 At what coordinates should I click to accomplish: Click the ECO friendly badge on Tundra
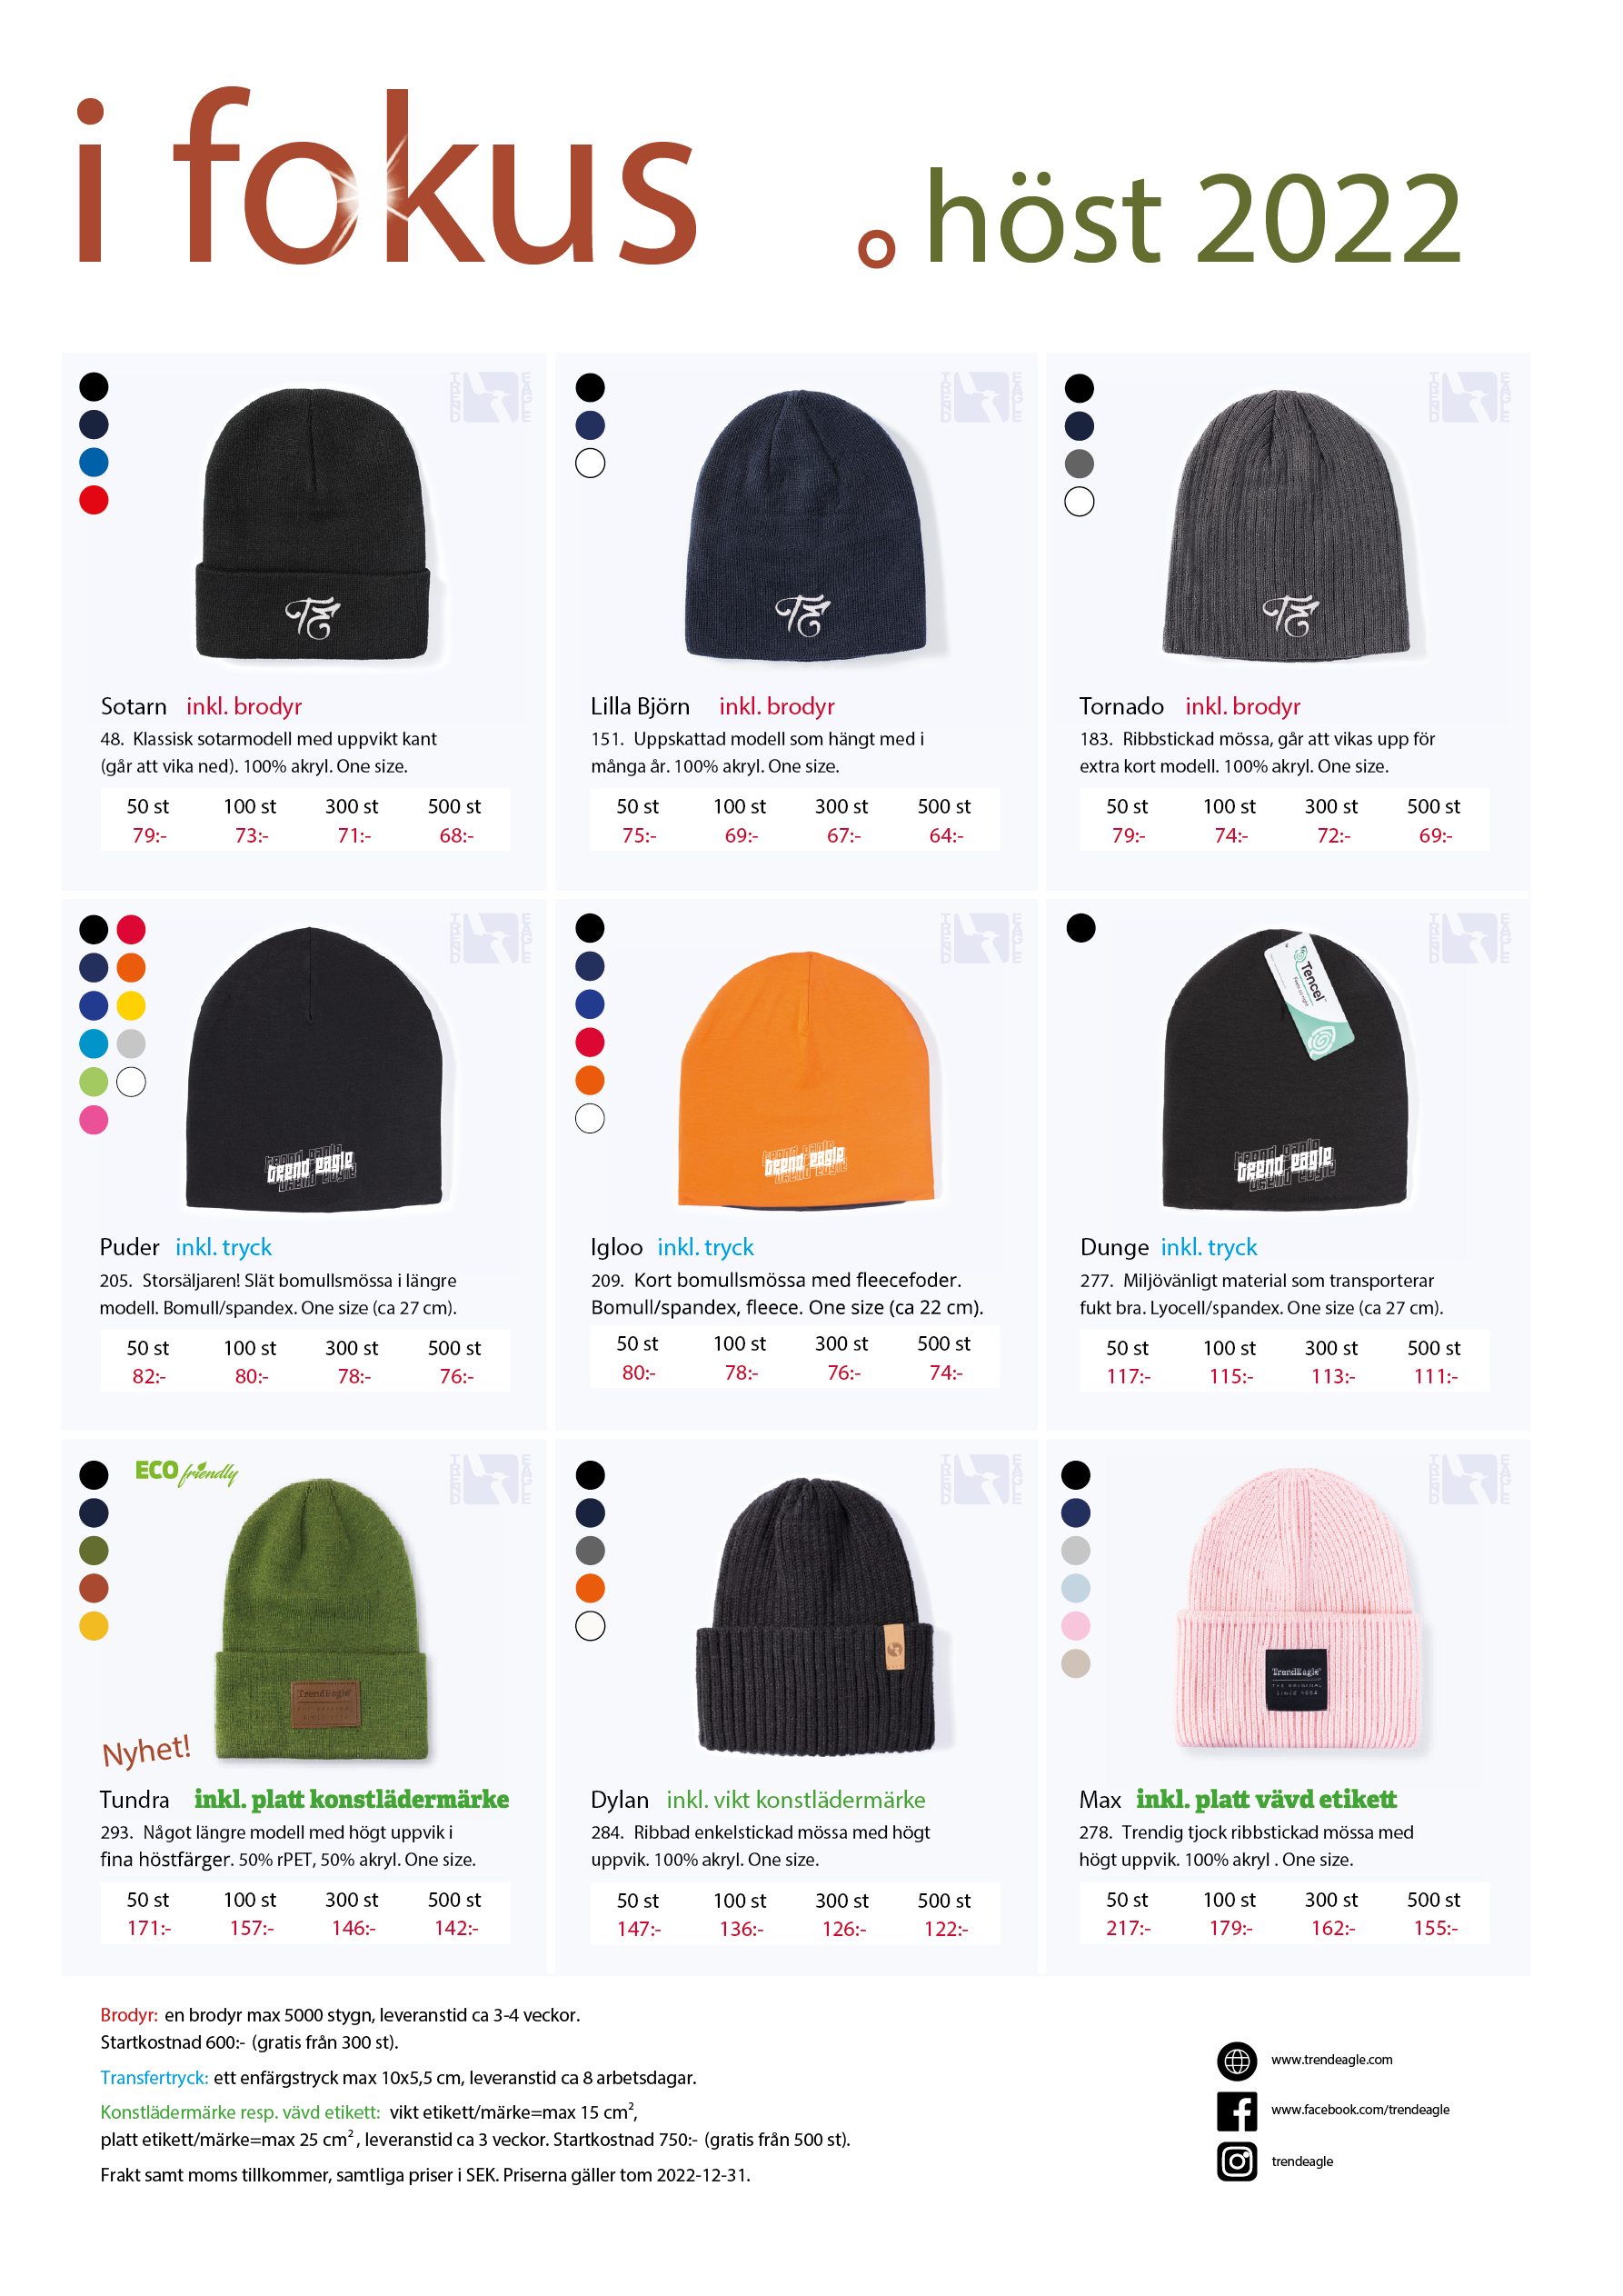(186, 1472)
